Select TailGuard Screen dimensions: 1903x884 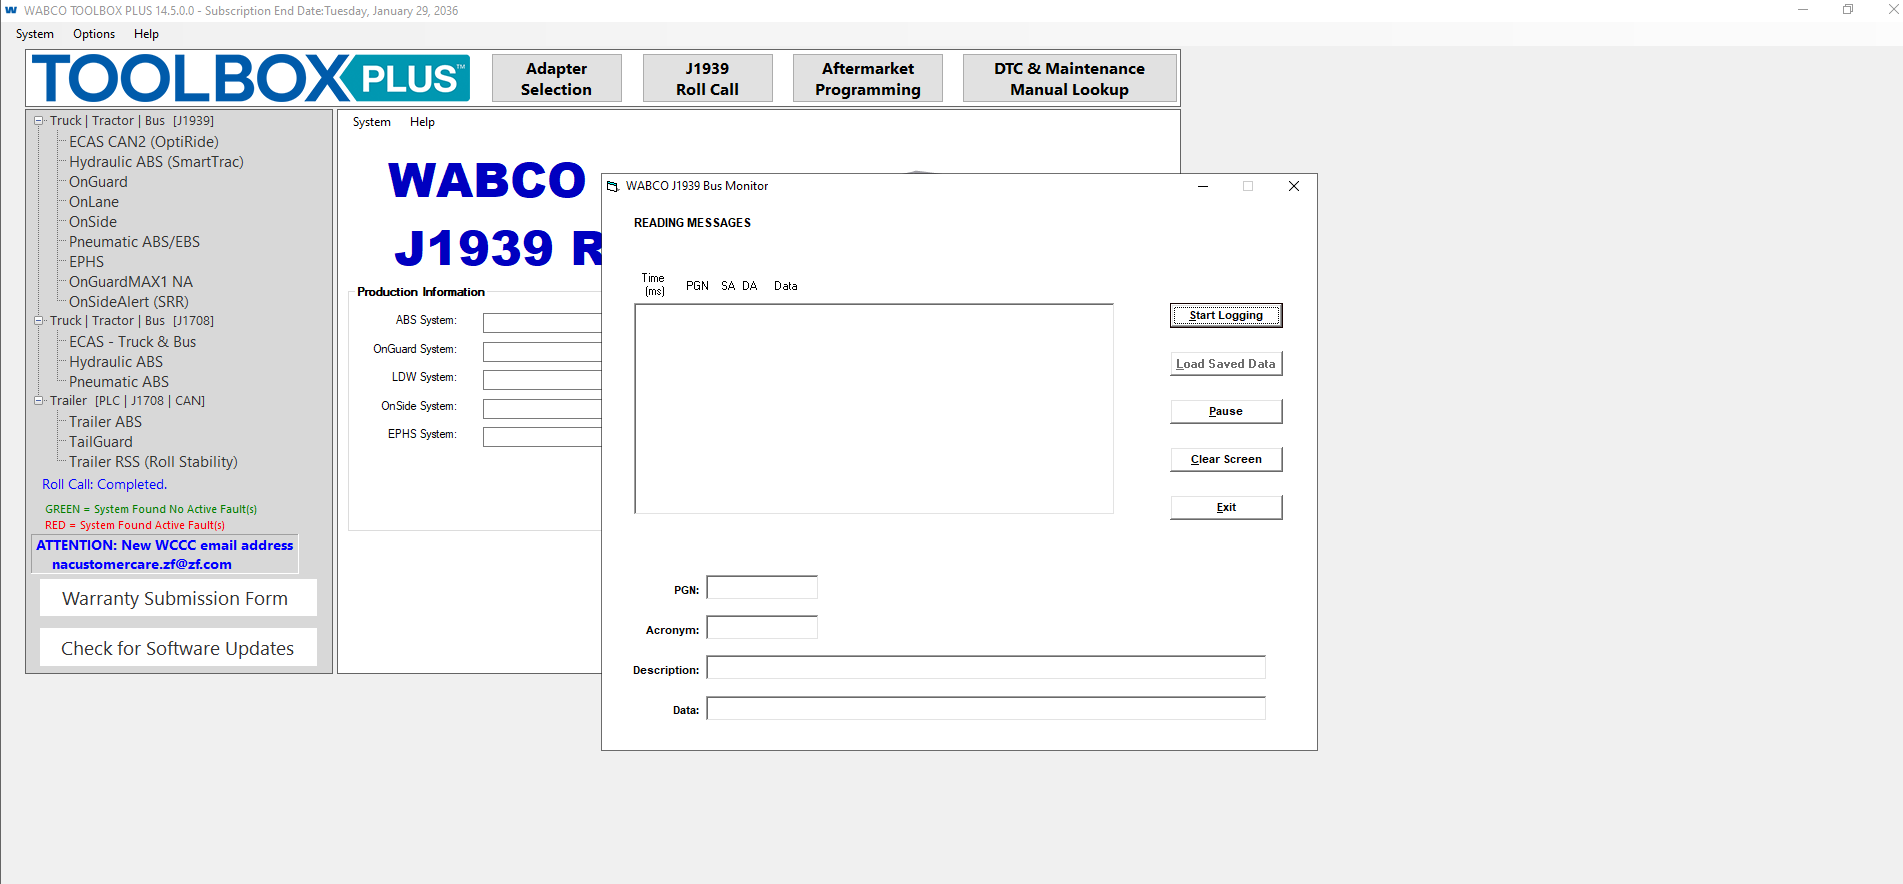tap(101, 442)
